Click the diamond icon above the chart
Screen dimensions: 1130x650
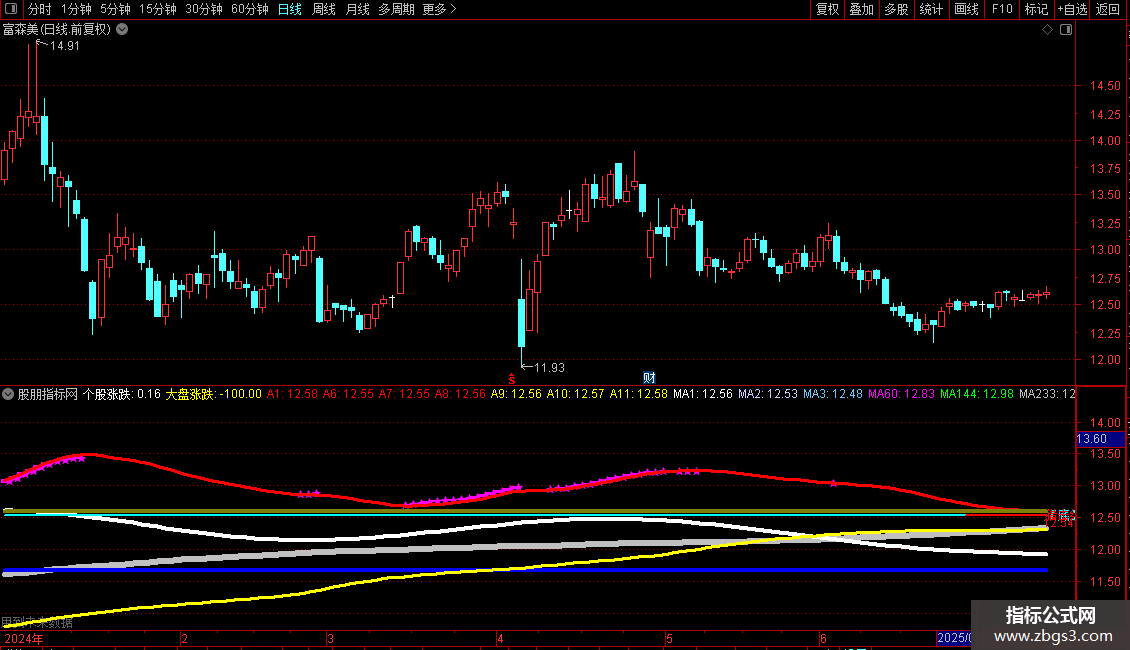tap(1048, 30)
